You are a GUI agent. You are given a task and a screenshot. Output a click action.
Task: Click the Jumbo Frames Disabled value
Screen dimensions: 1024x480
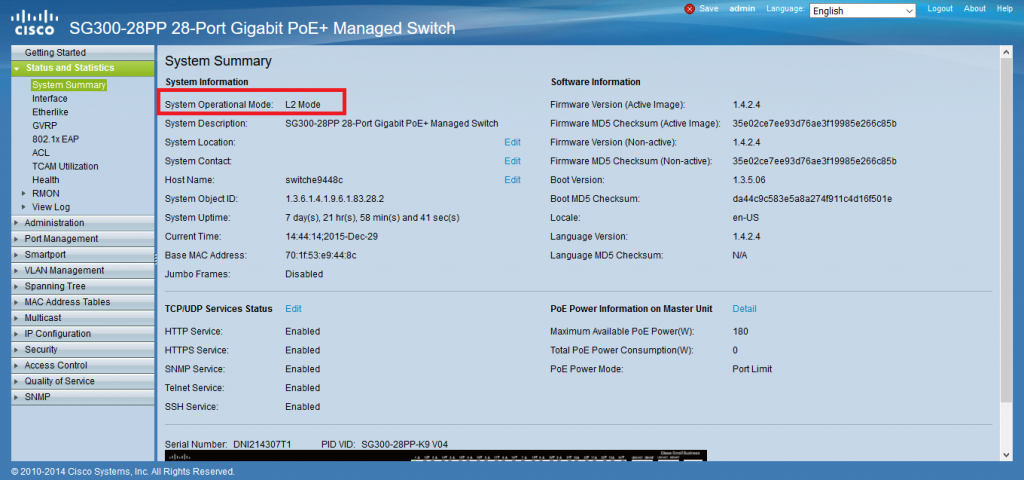(304, 274)
